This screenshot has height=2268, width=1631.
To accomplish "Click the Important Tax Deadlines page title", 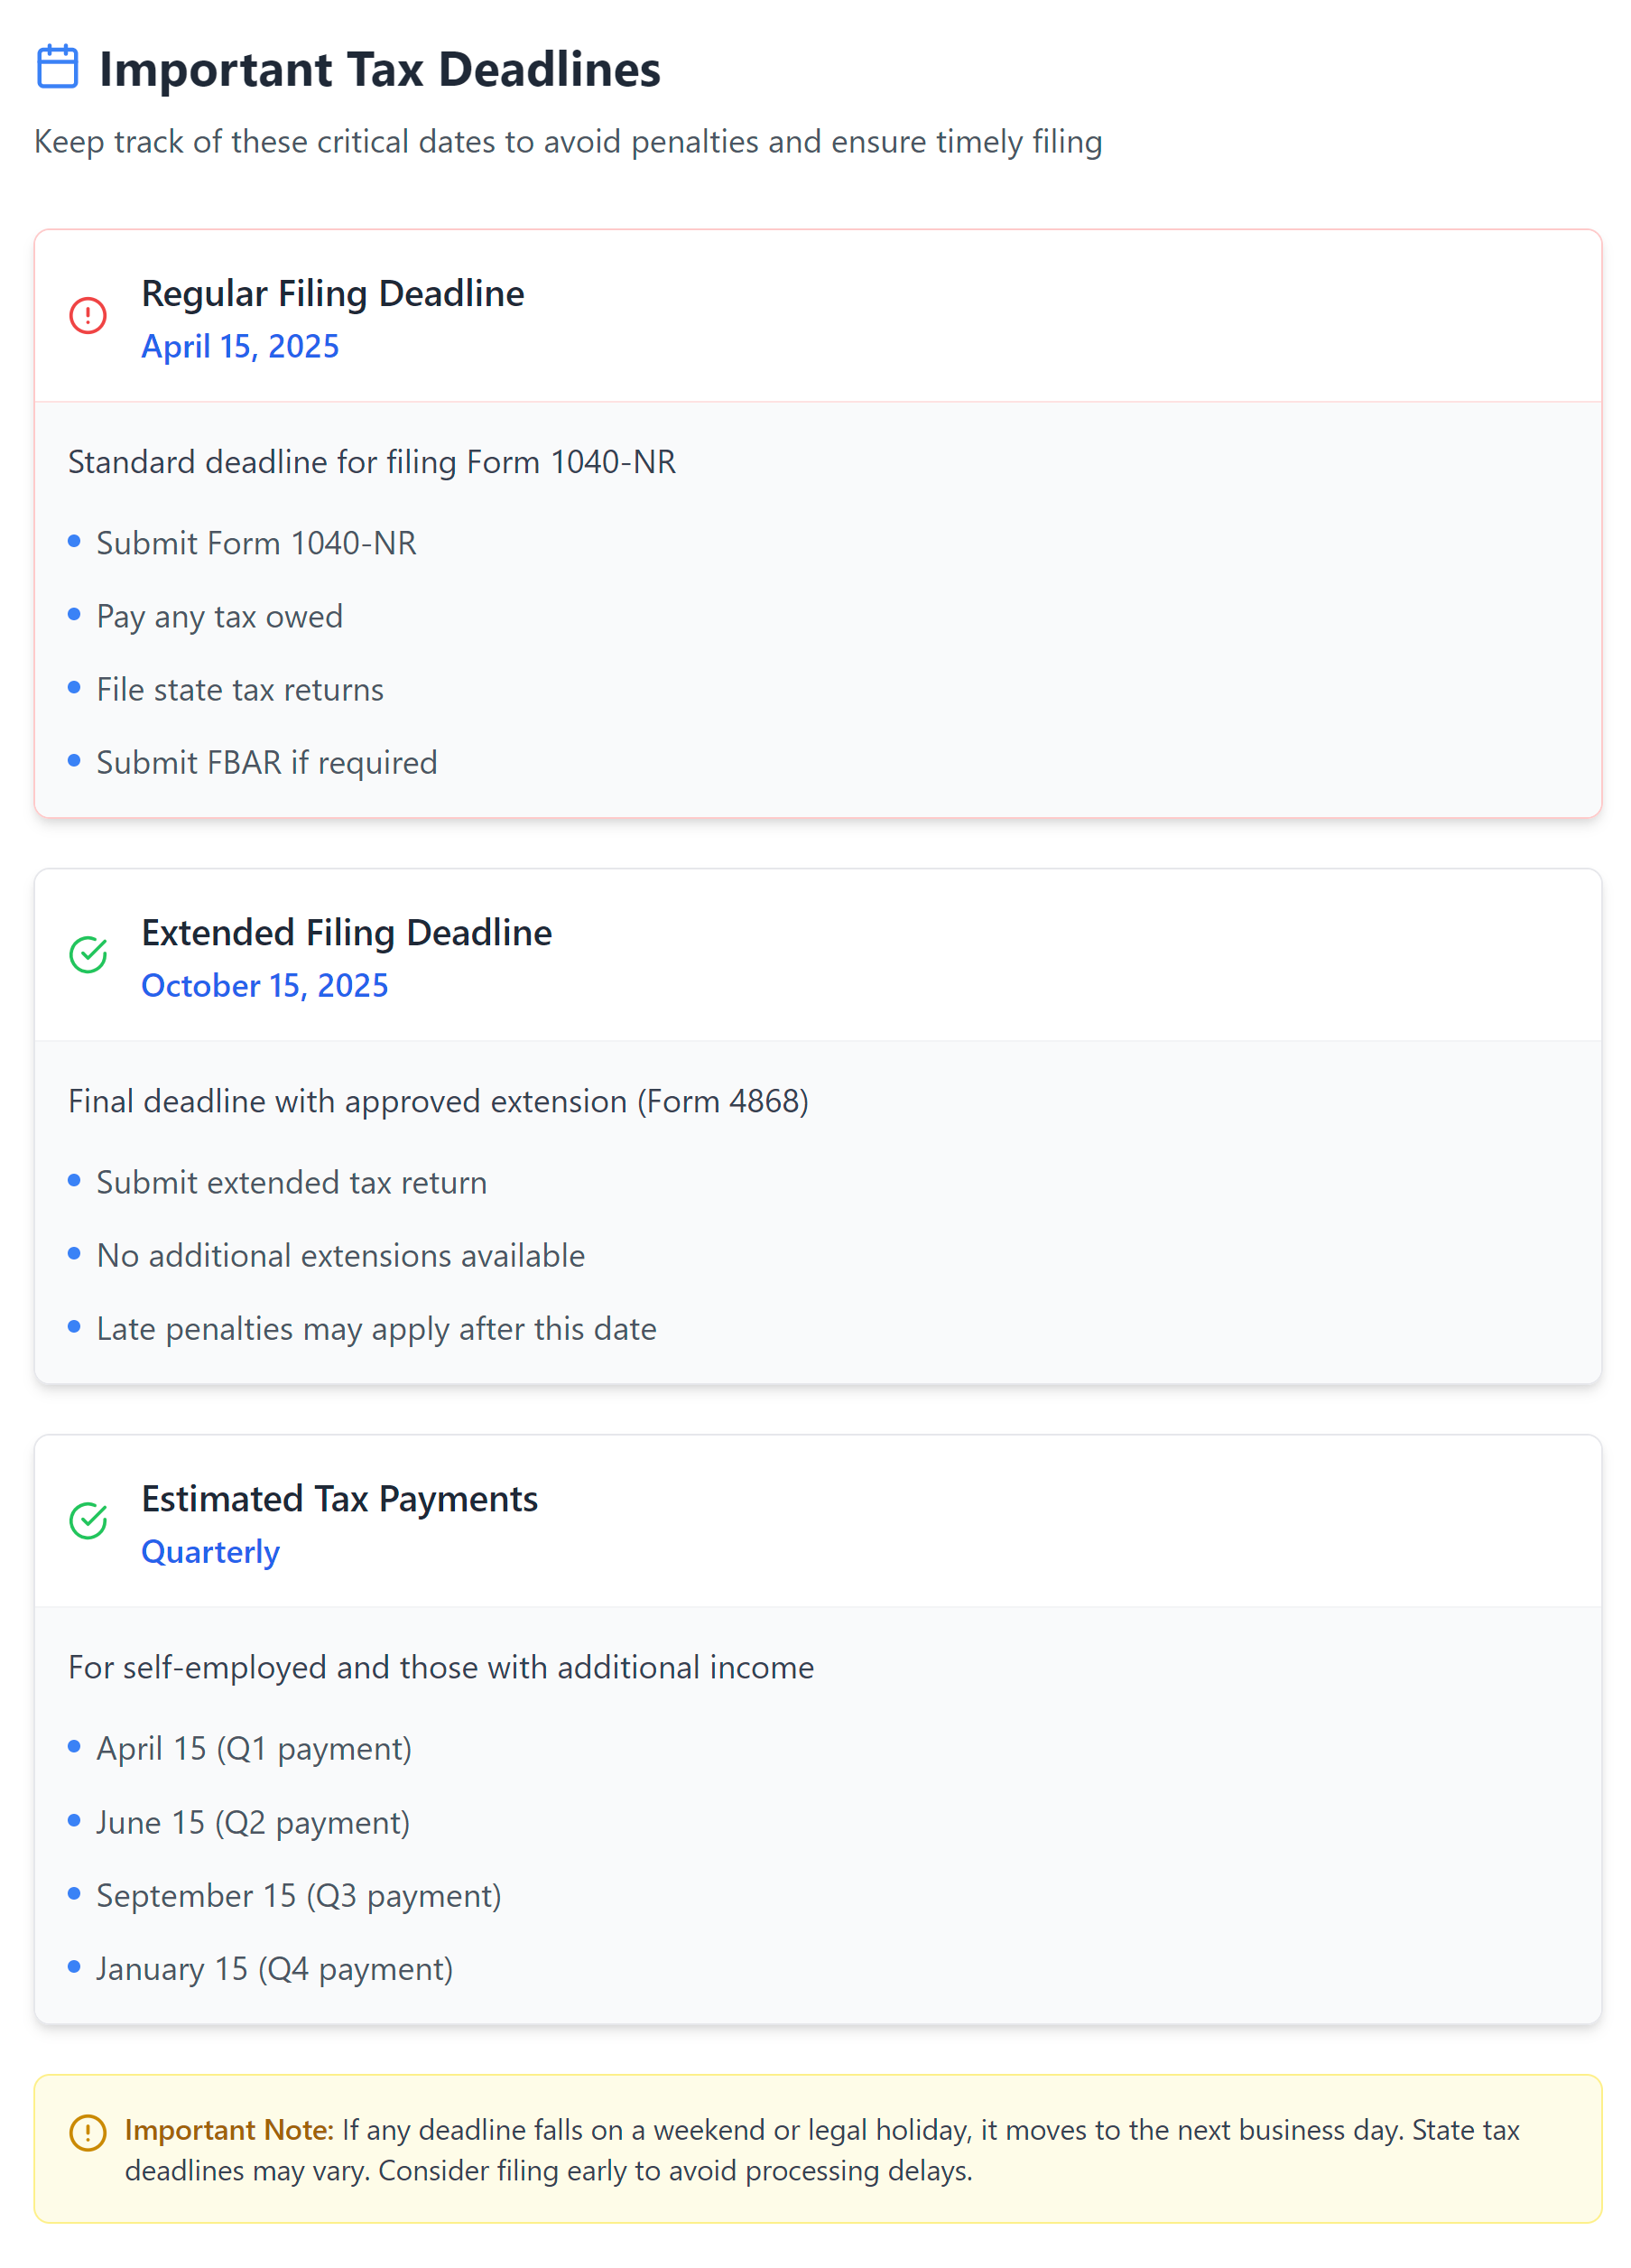I will coord(379,69).
